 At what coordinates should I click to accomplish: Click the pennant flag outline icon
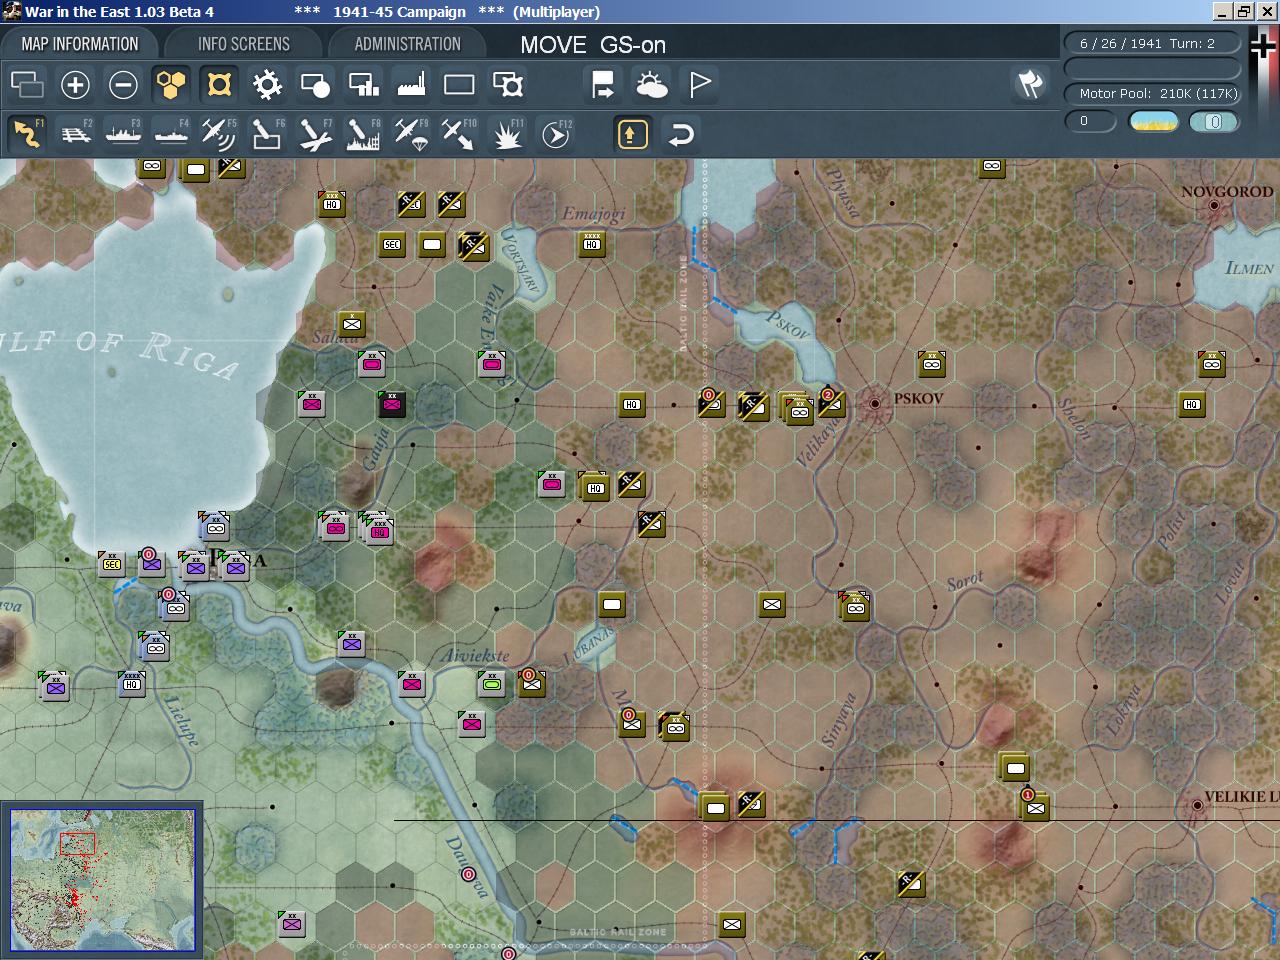[700, 85]
